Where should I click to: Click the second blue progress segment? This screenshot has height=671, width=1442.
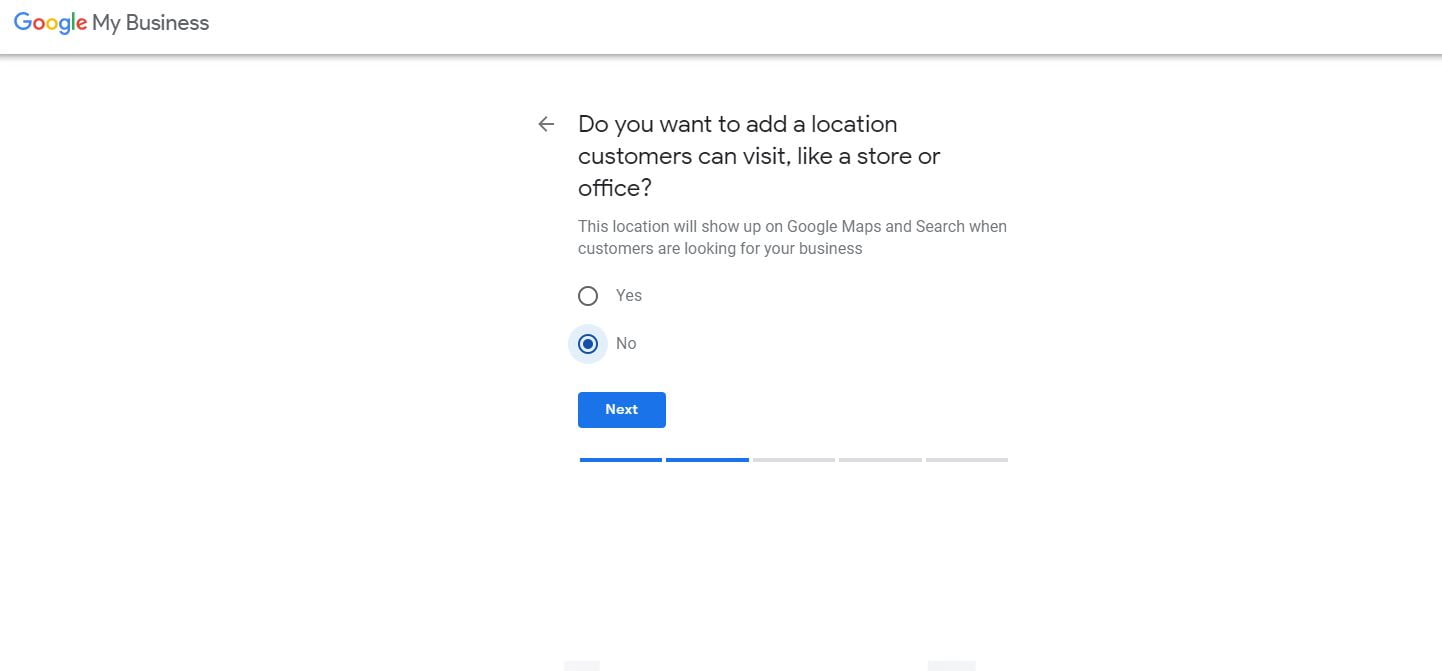click(x=707, y=460)
